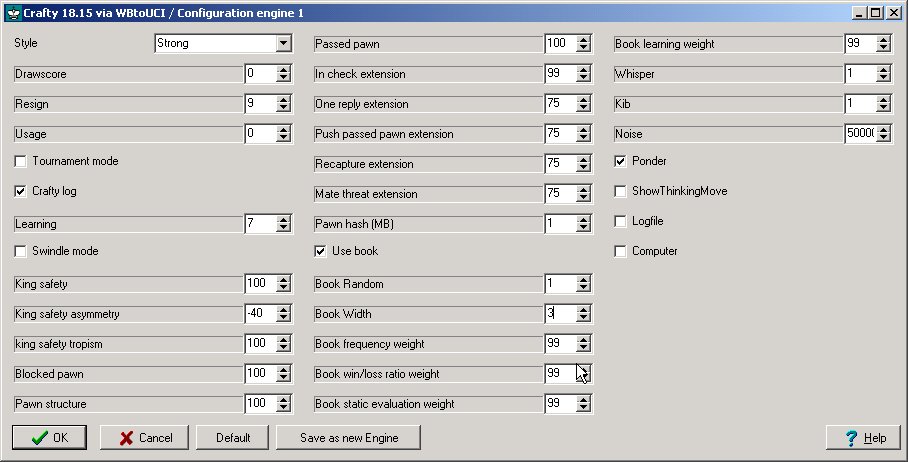Image resolution: width=908 pixels, height=462 pixels.
Task: Focus the Learning value field
Action: (x=260, y=223)
